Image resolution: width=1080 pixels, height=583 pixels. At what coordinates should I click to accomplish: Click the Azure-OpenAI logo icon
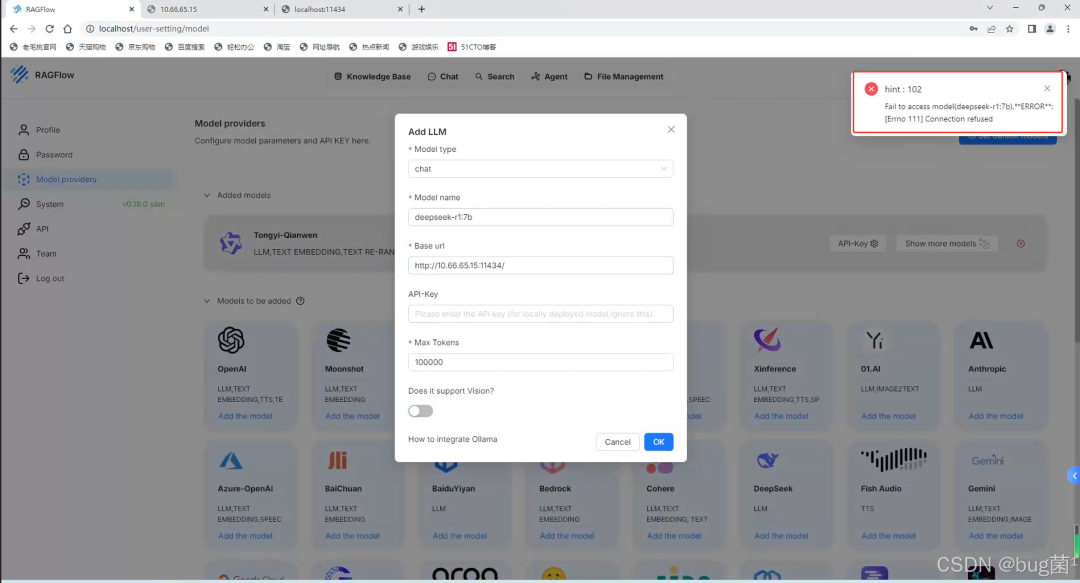pyautogui.click(x=231, y=460)
